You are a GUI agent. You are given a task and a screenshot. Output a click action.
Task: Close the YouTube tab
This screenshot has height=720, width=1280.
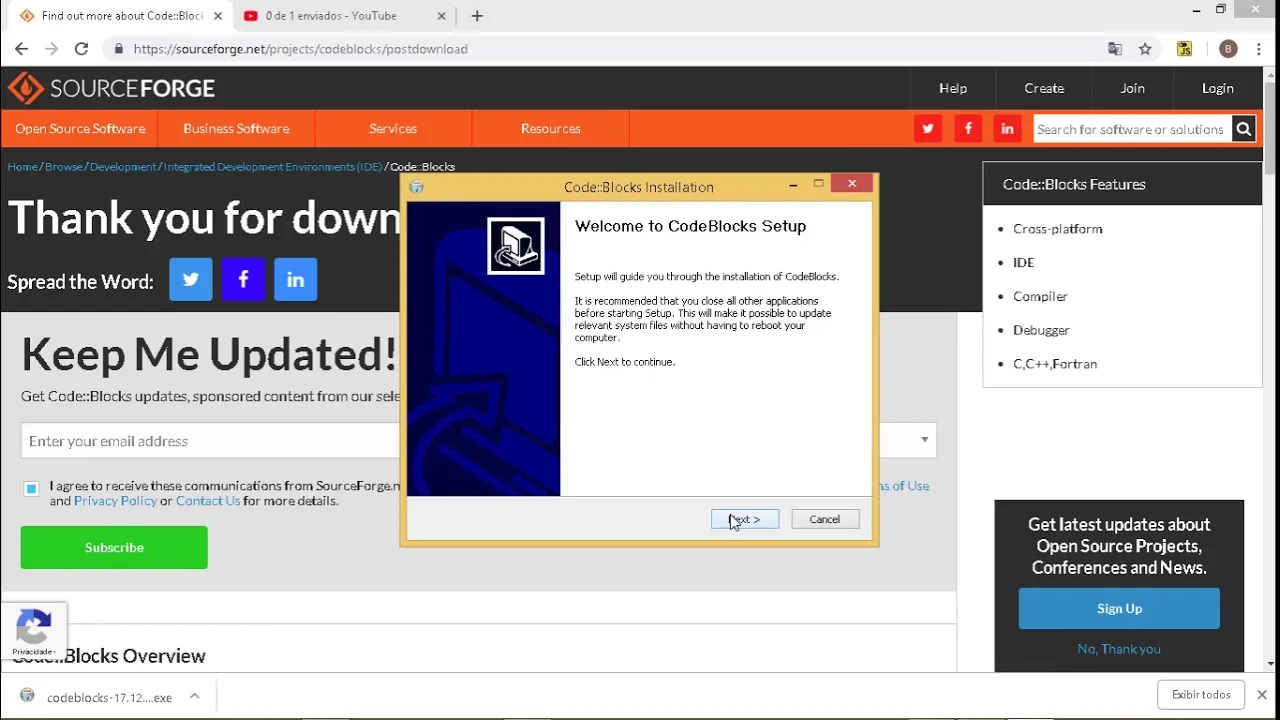[x=443, y=16]
